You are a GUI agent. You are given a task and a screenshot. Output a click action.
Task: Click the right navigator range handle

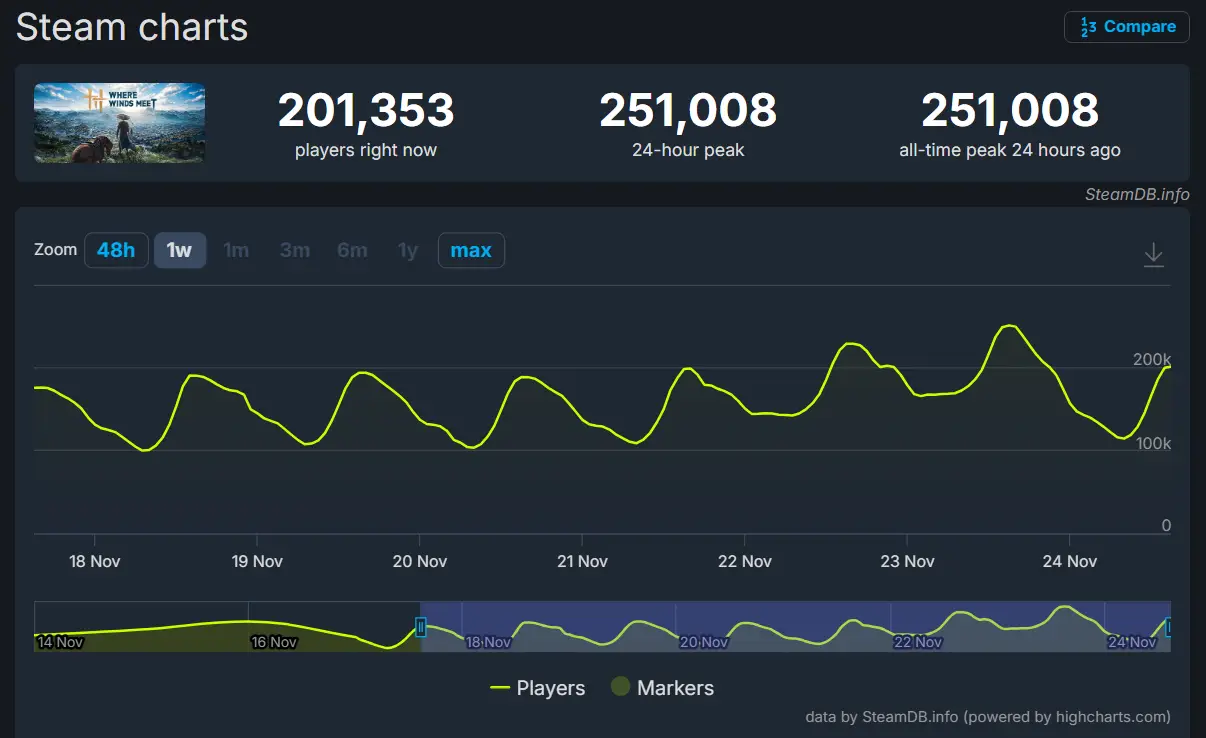pyautogui.click(x=1168, y=627)
